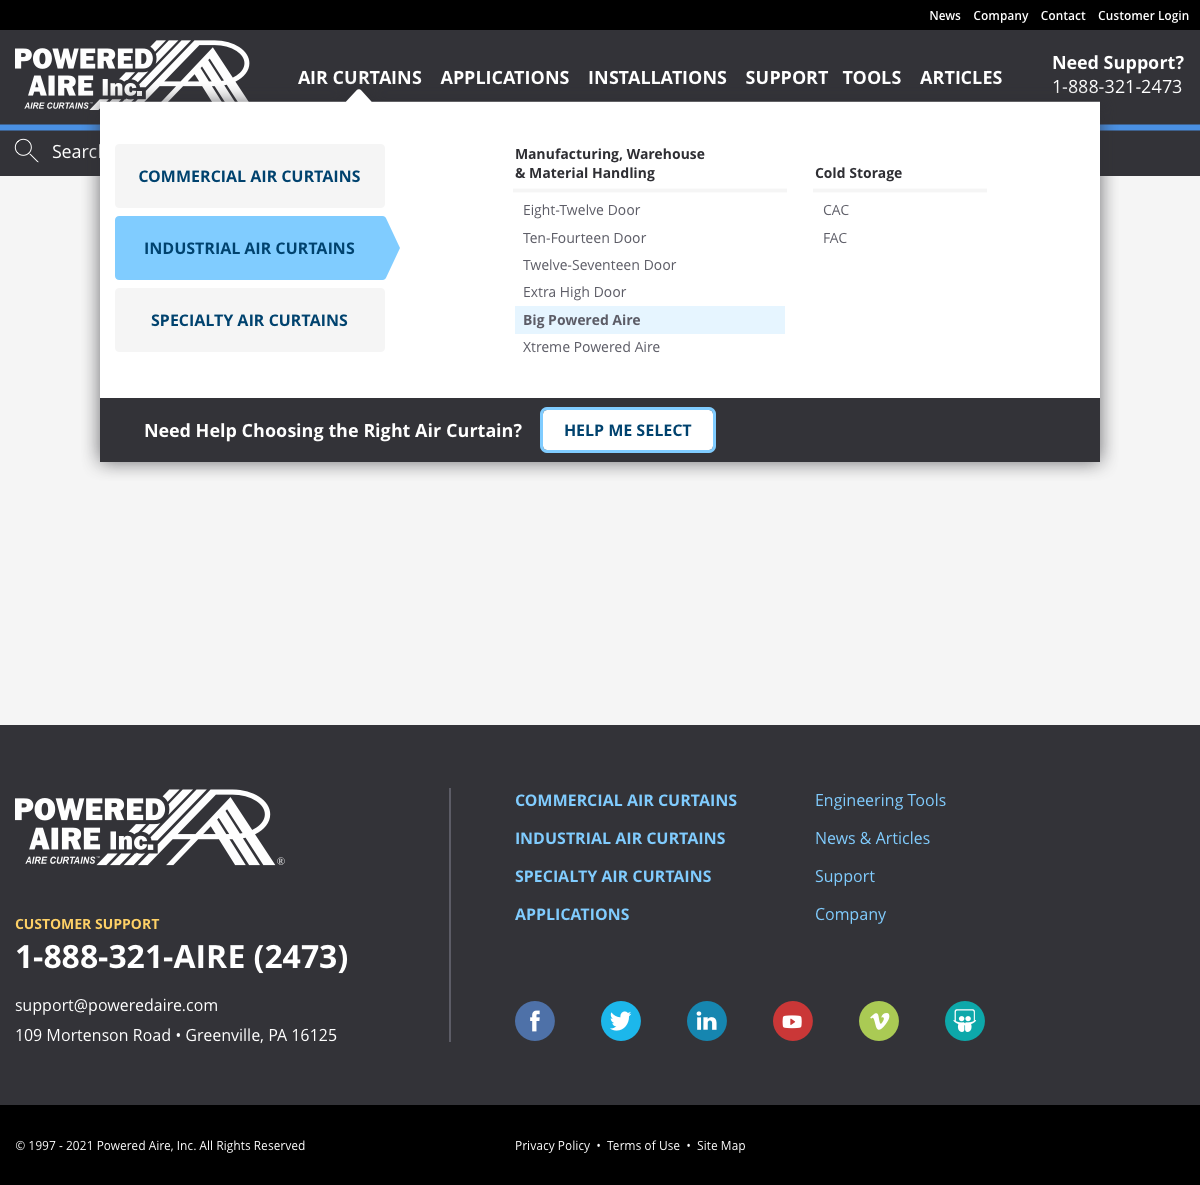
Task: Email support@poweredaire.com
Action: (x=116, y=1005)
